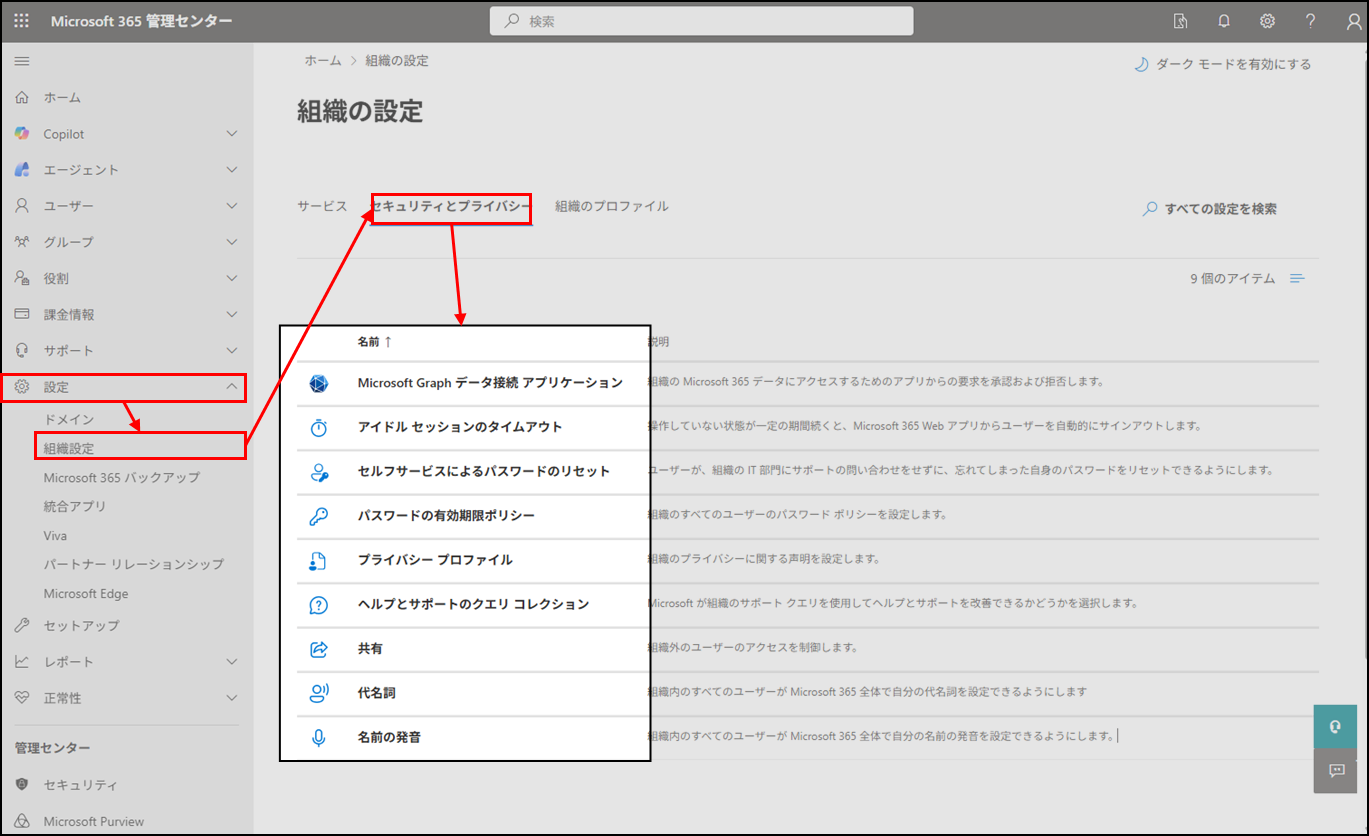Expand the グループ menu chevron
The height and width of the screenshot is (836, 1369).
232,242
